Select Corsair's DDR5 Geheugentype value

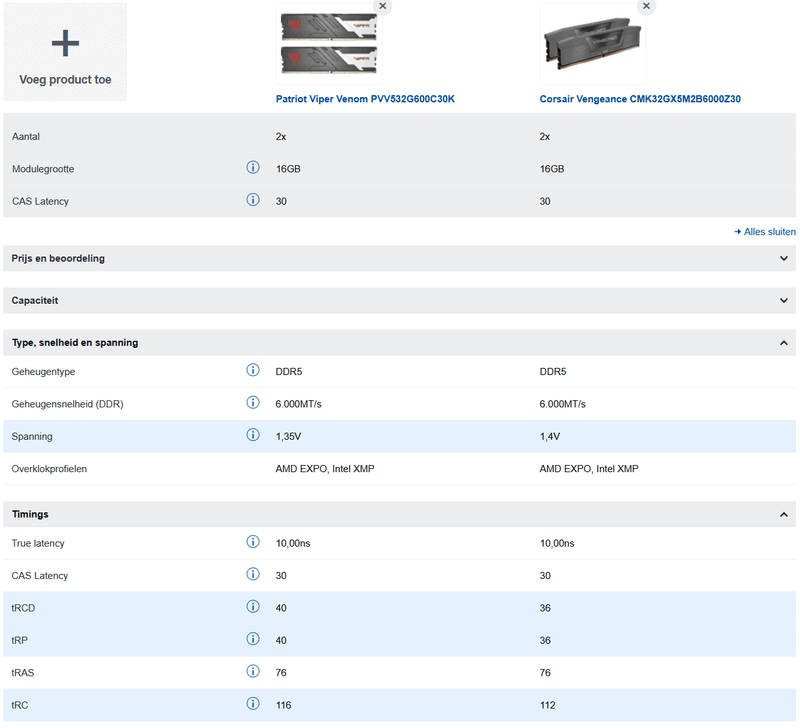click(553, 372)
